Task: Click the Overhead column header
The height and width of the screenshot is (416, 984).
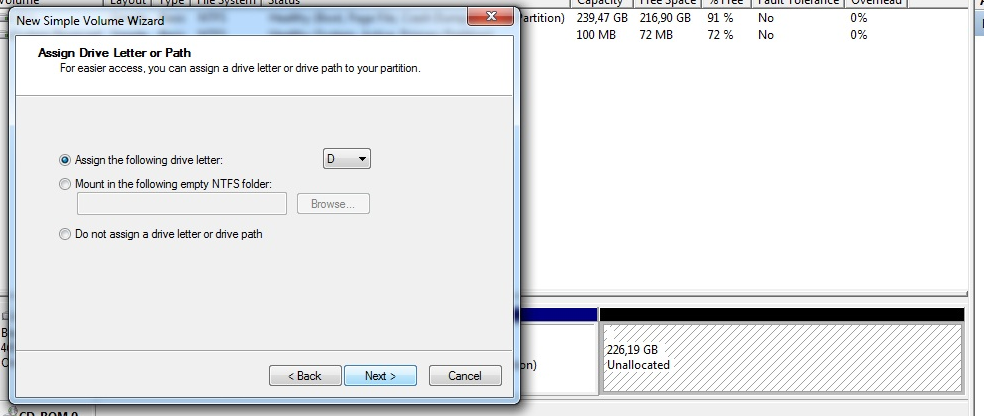Action: pos(876,3)
